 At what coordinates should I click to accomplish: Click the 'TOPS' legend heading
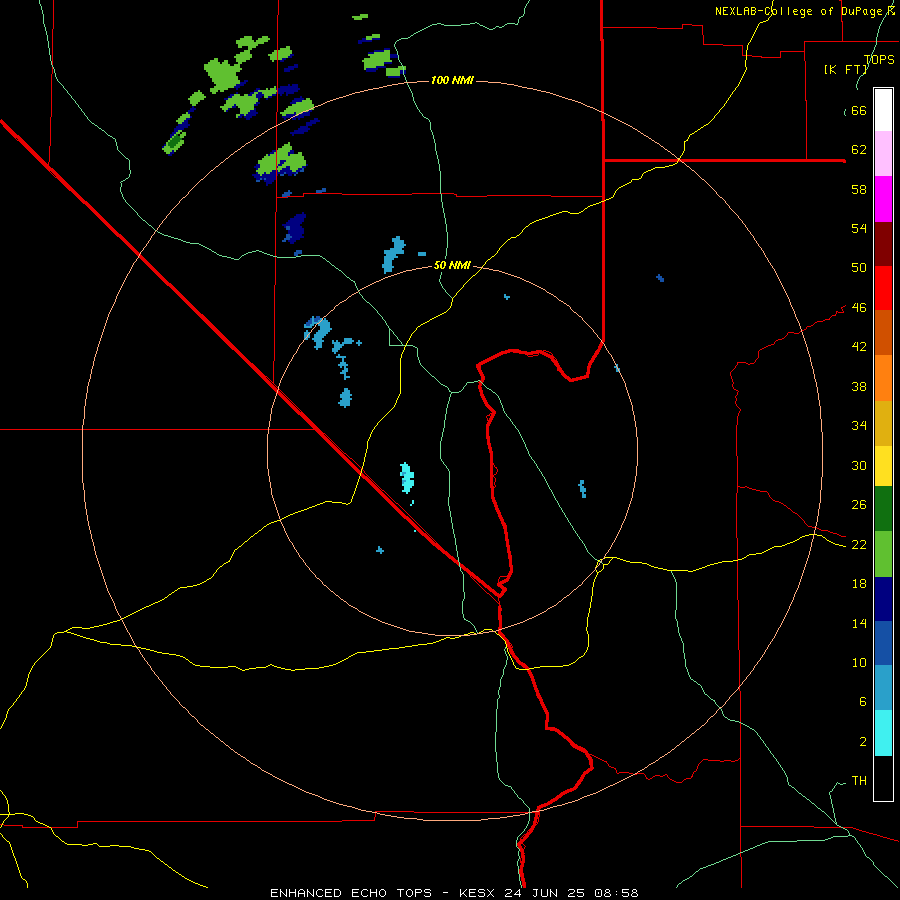tap(879, 60)
